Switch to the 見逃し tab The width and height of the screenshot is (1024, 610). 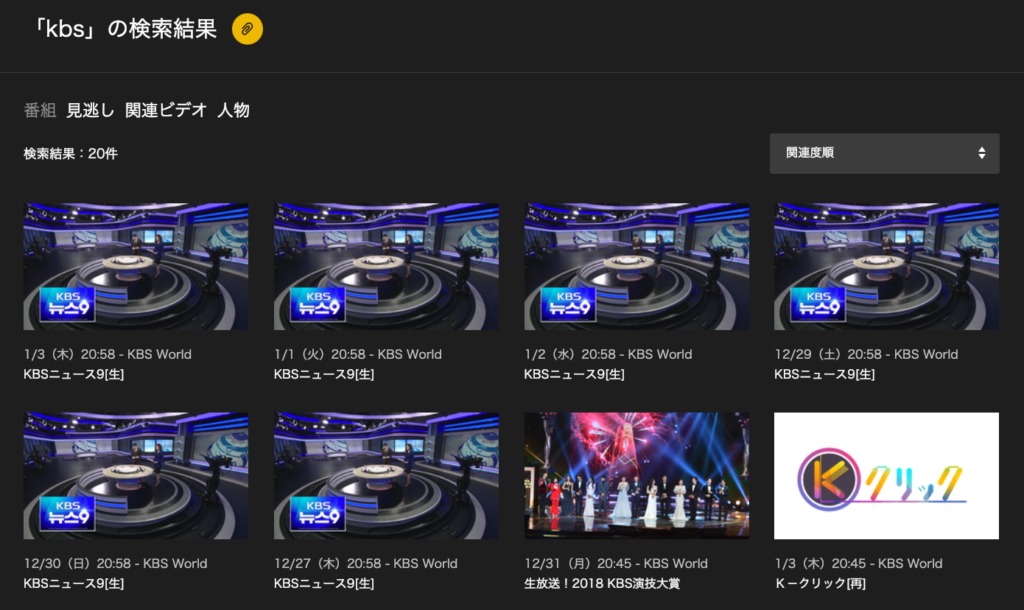(x=90, y=110)
